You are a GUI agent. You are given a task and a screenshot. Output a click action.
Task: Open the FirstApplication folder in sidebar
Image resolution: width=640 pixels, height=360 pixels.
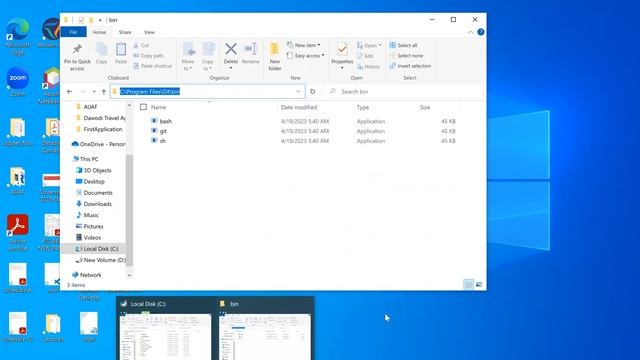(x=103, y=129)
